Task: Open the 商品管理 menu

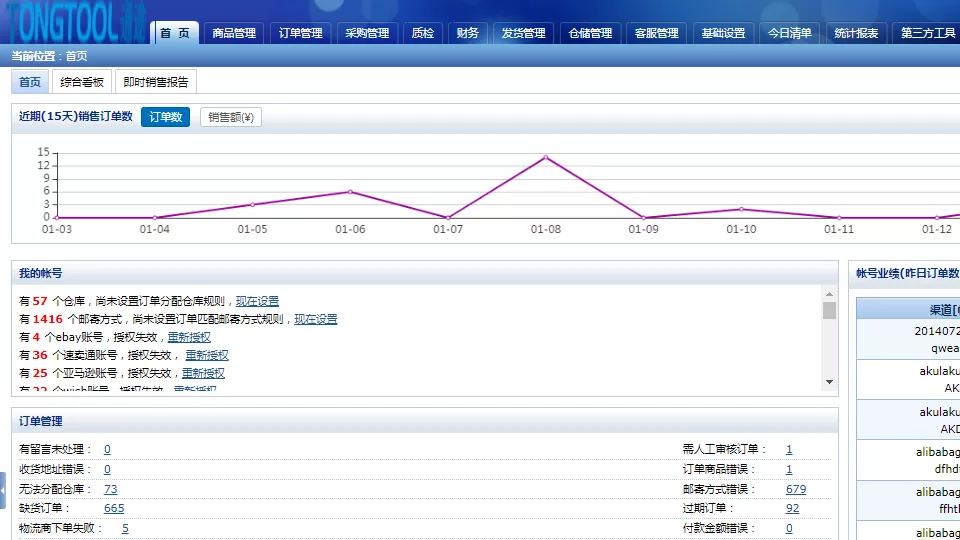Action: coord(234,33)
